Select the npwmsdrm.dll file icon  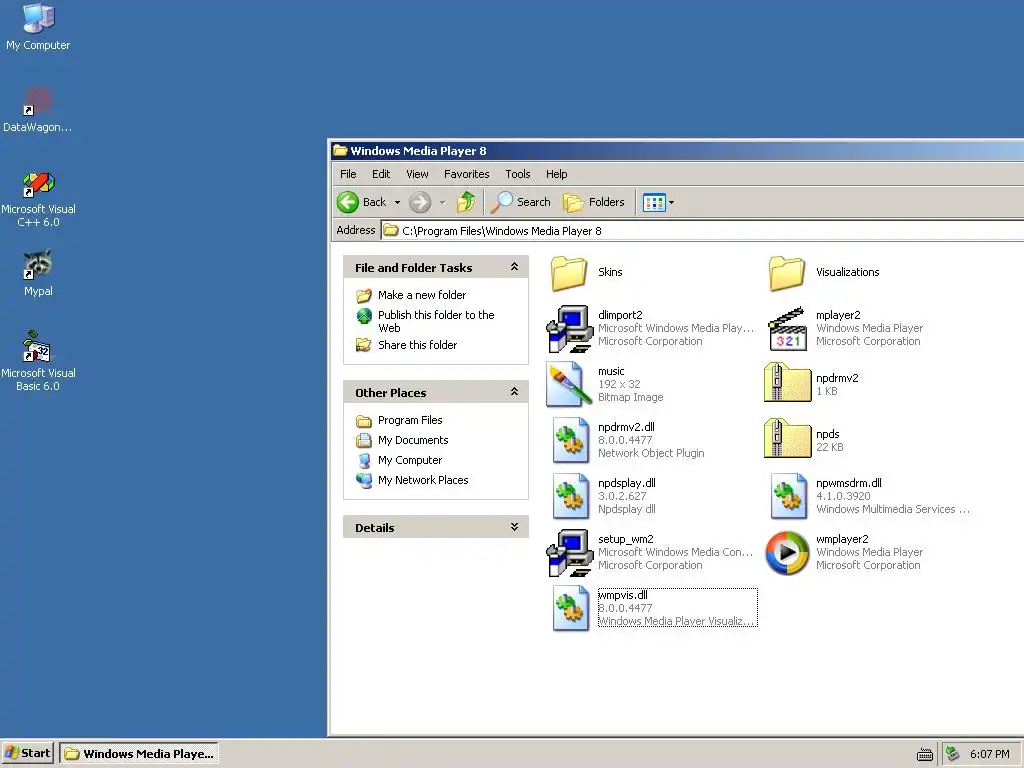(788, 496)
